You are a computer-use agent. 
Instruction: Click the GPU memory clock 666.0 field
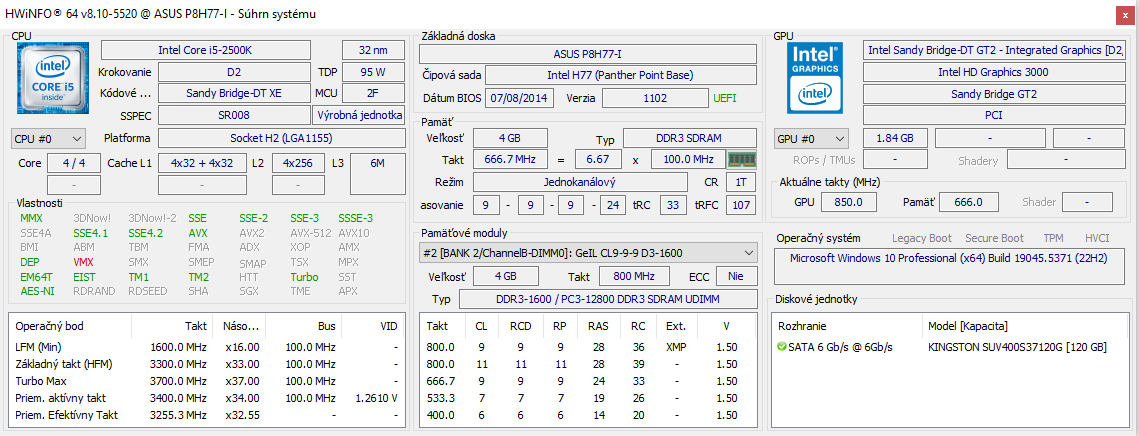968,202
